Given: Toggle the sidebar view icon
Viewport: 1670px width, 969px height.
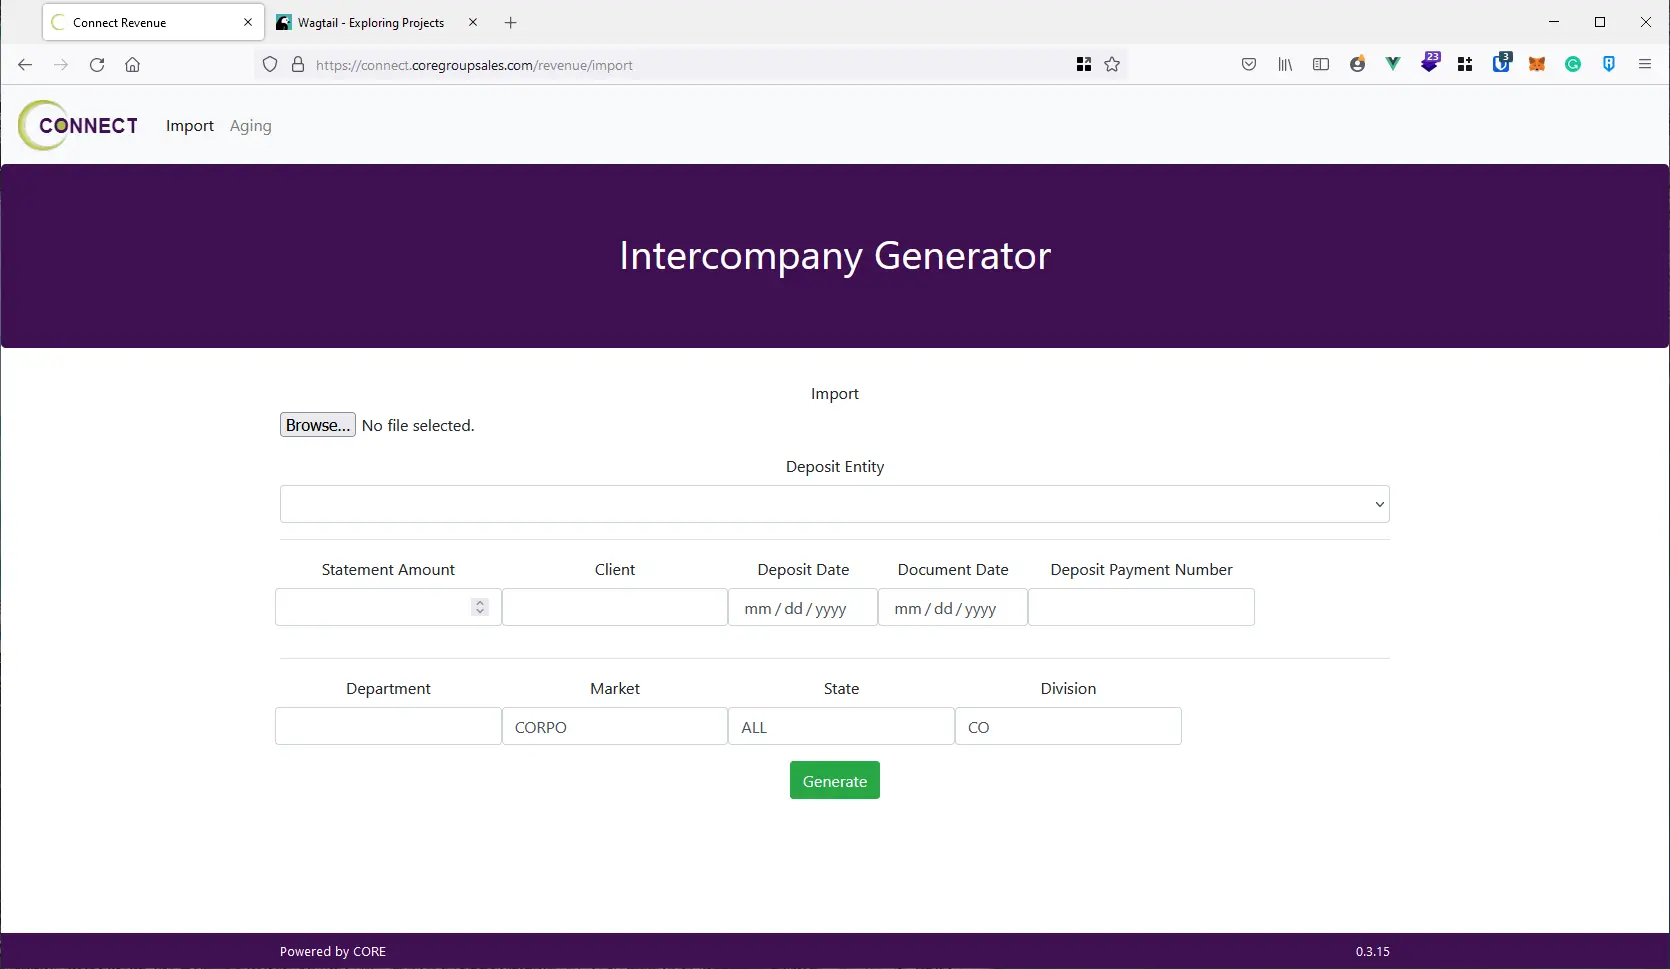Looking at the screenshot, I should tap(1321, 64).
